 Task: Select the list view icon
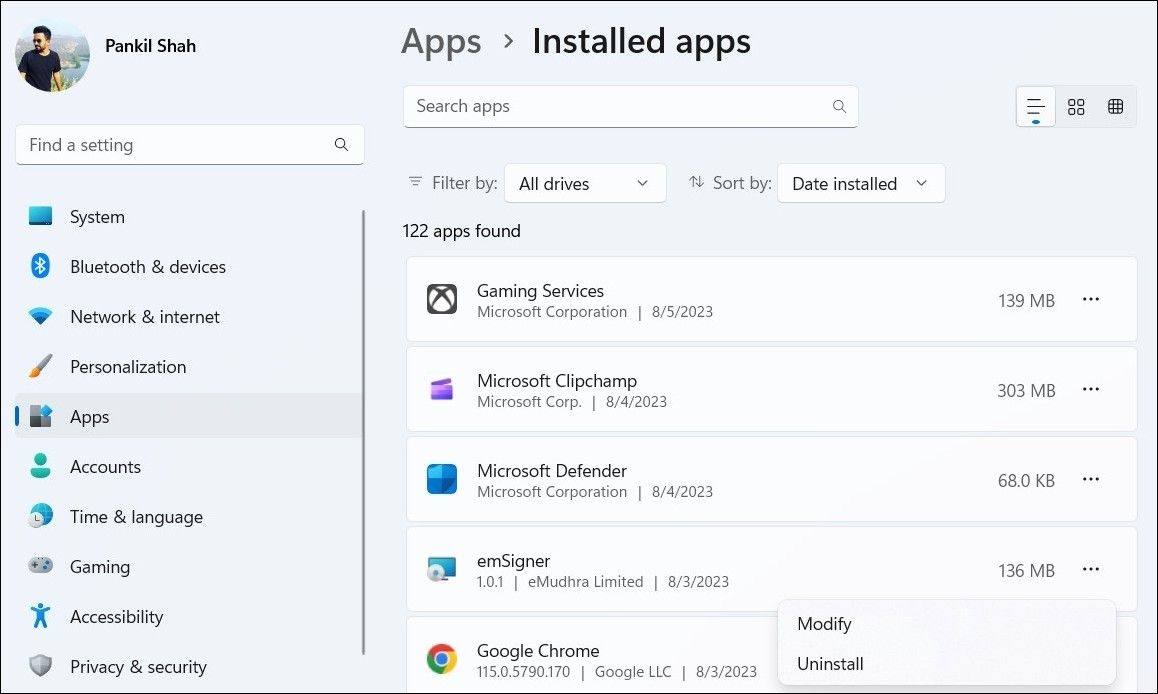point(1035,106)
